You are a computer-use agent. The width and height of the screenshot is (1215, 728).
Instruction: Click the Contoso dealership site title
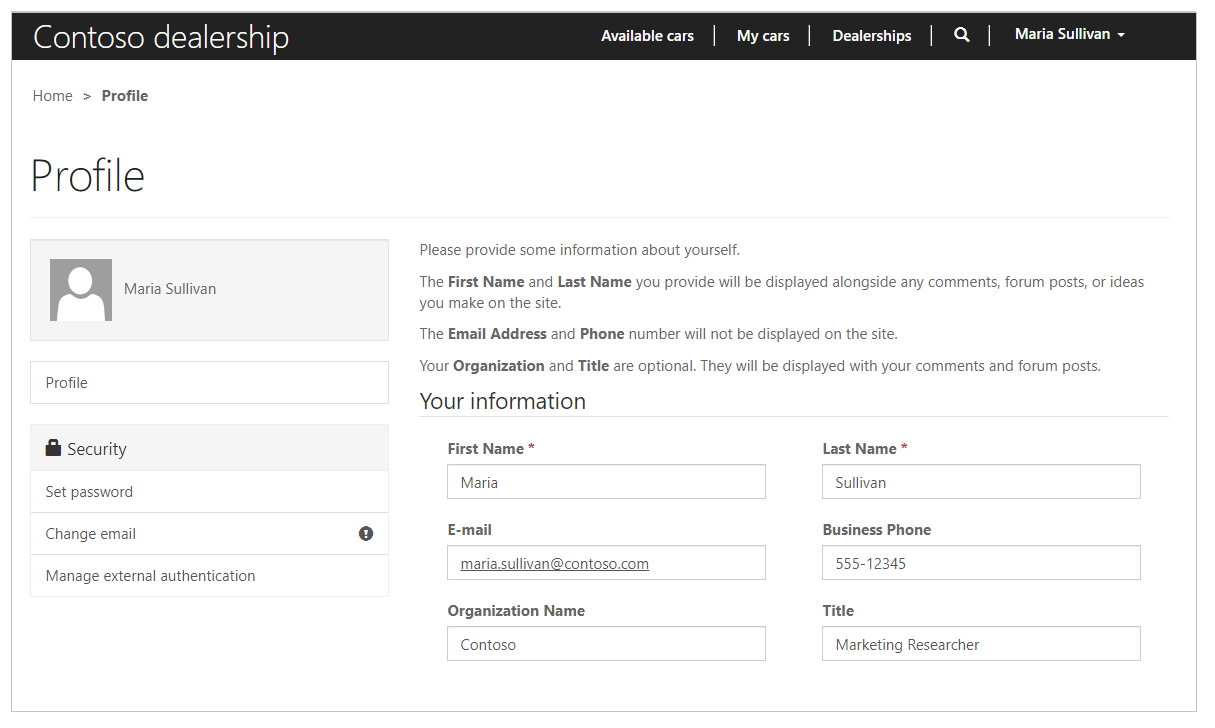[161, 37]
